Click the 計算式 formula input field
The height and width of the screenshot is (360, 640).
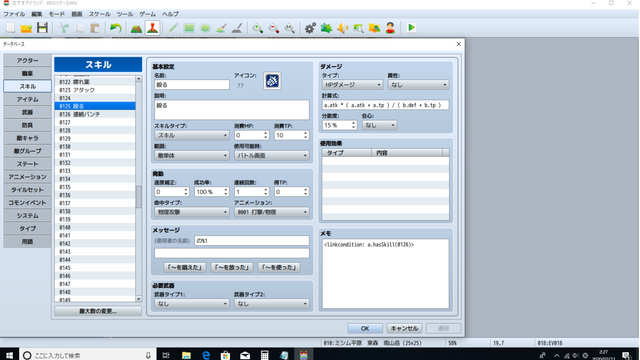385,105
